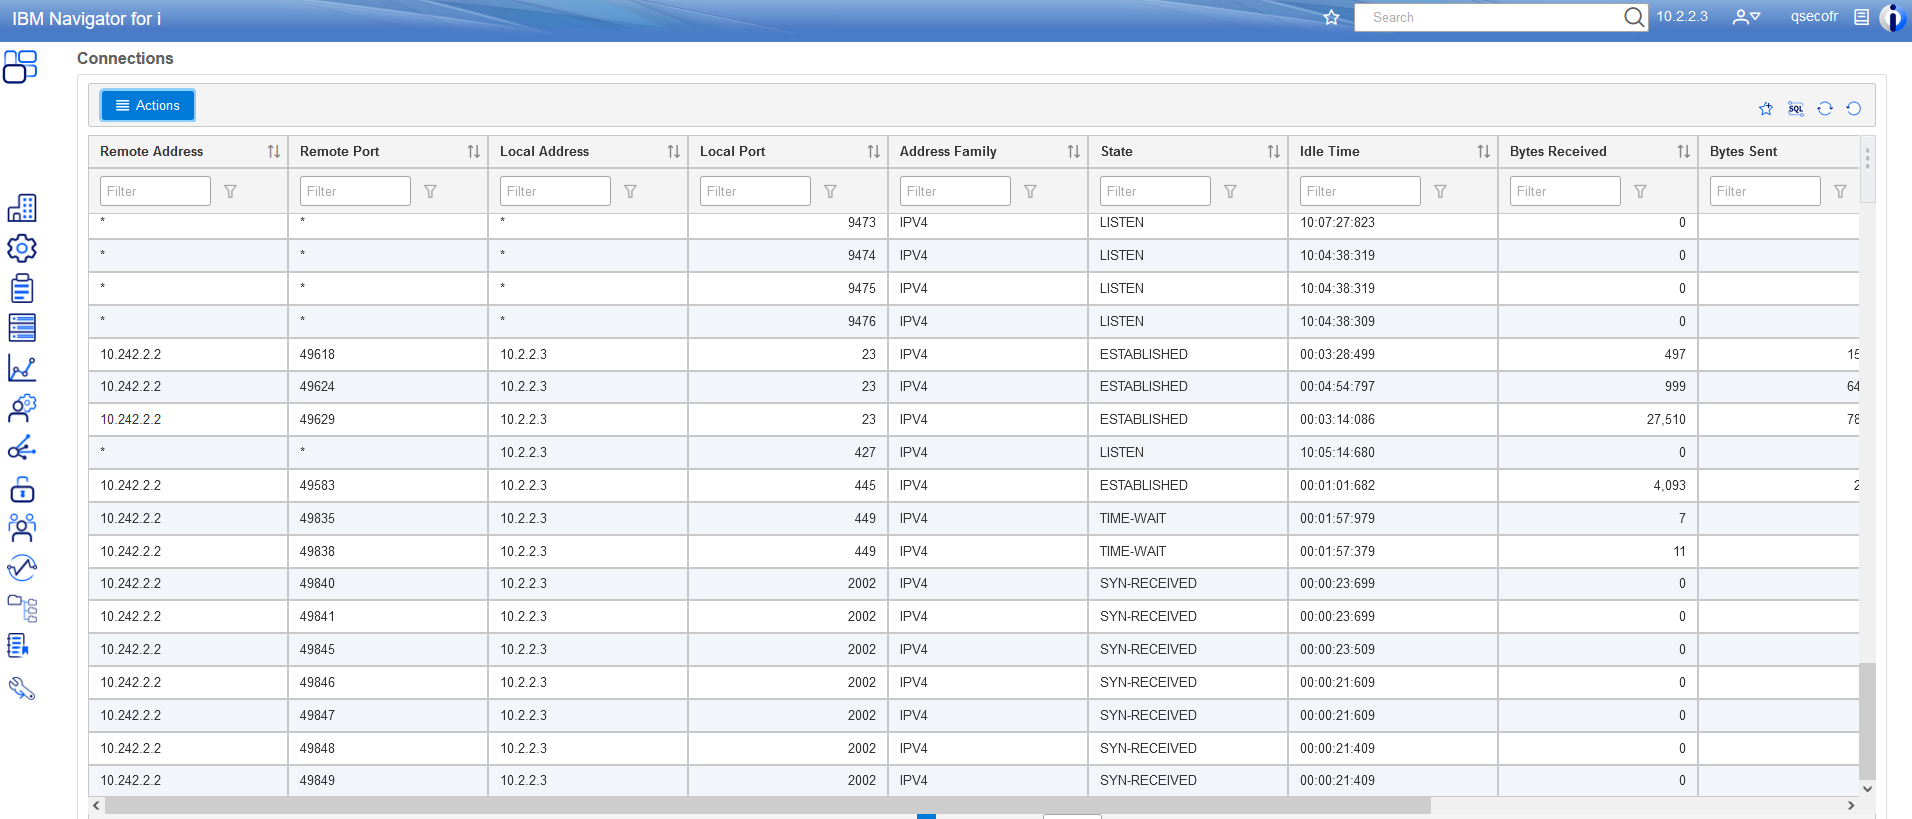Sort by State column arrows

coord(1273,151)
